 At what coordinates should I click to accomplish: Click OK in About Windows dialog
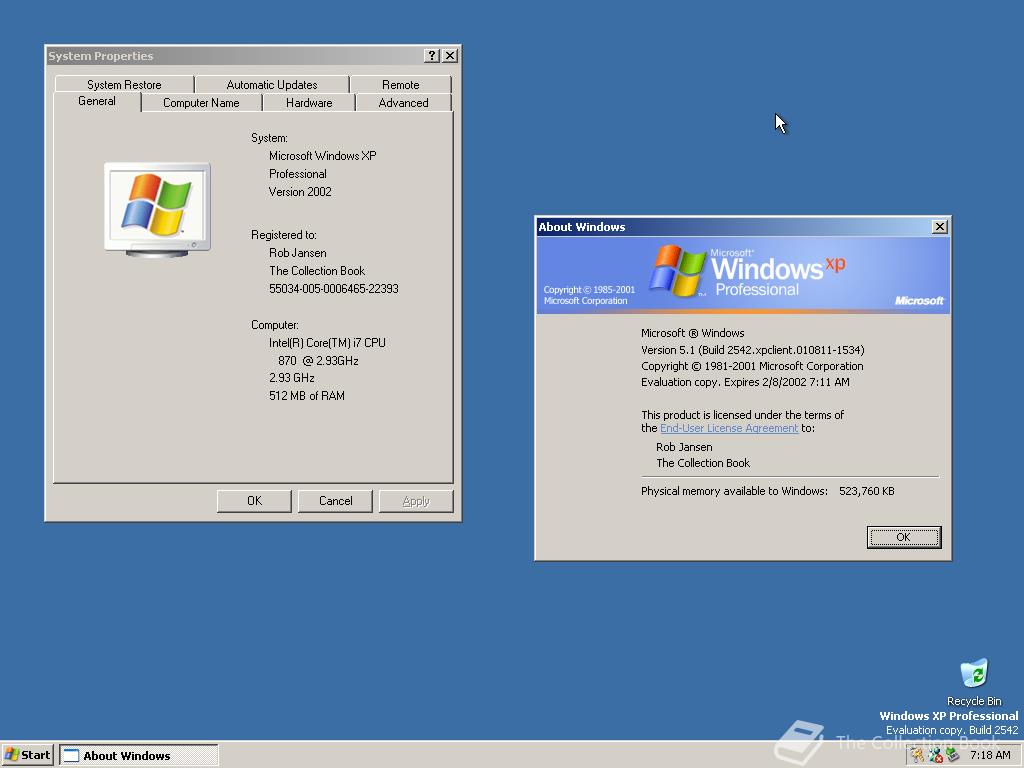[904, 537]
